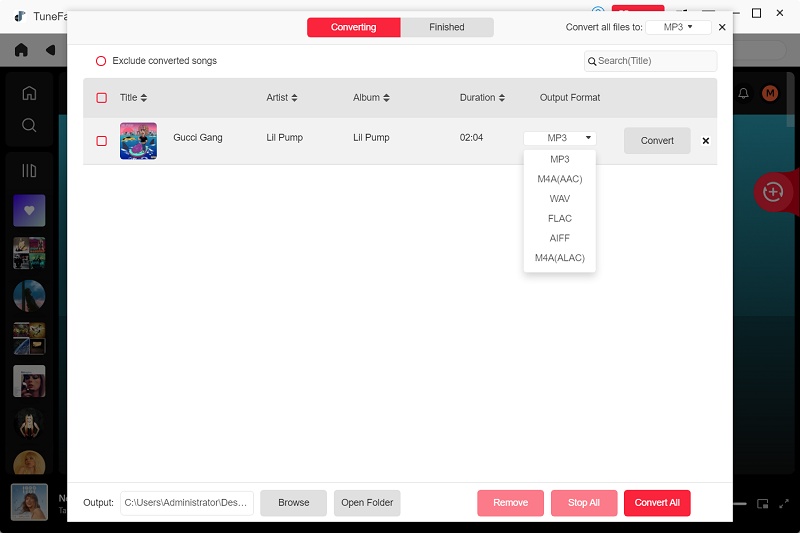Collapse the MP3 output format dropdown

[560, 138]
